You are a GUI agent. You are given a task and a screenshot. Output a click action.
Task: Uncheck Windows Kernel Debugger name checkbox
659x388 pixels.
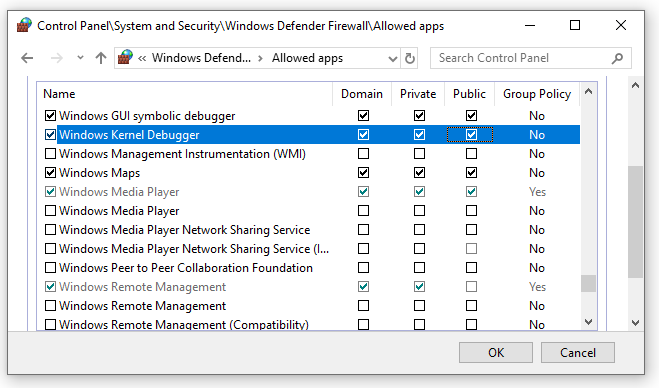point(50,135)
